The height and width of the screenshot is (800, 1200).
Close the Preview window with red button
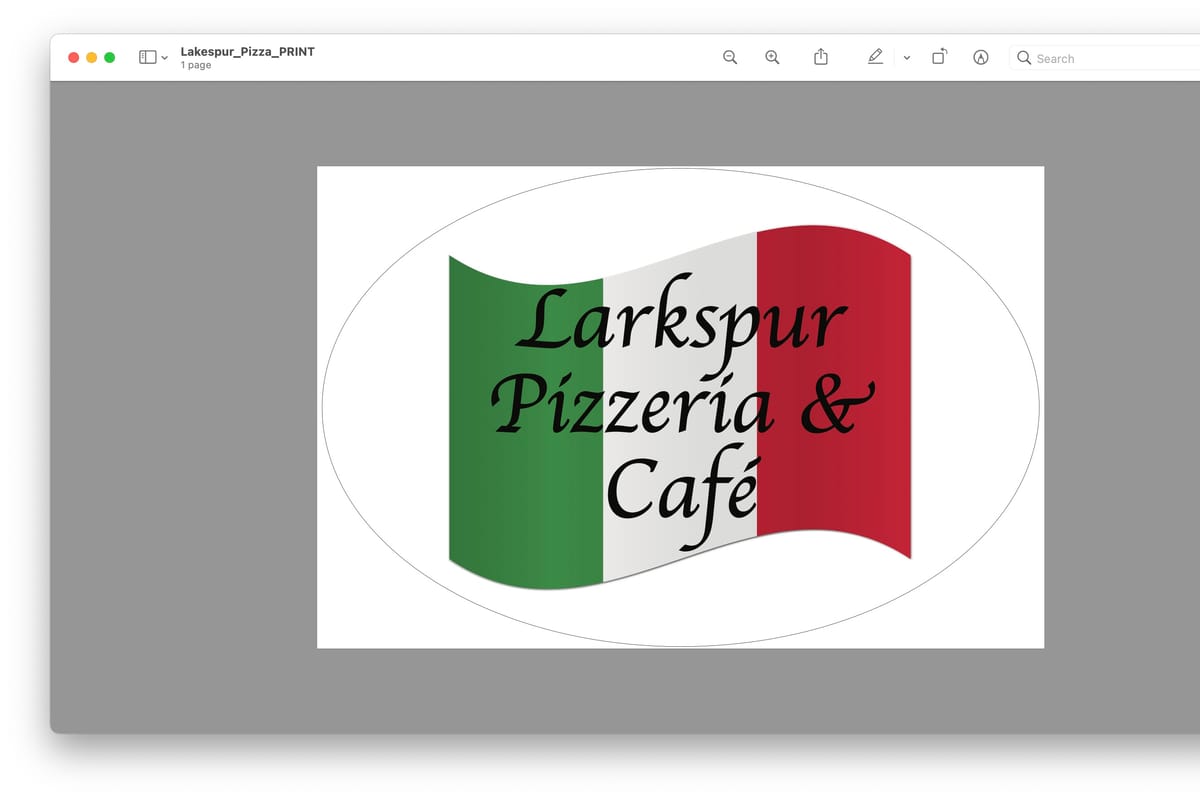74,58
